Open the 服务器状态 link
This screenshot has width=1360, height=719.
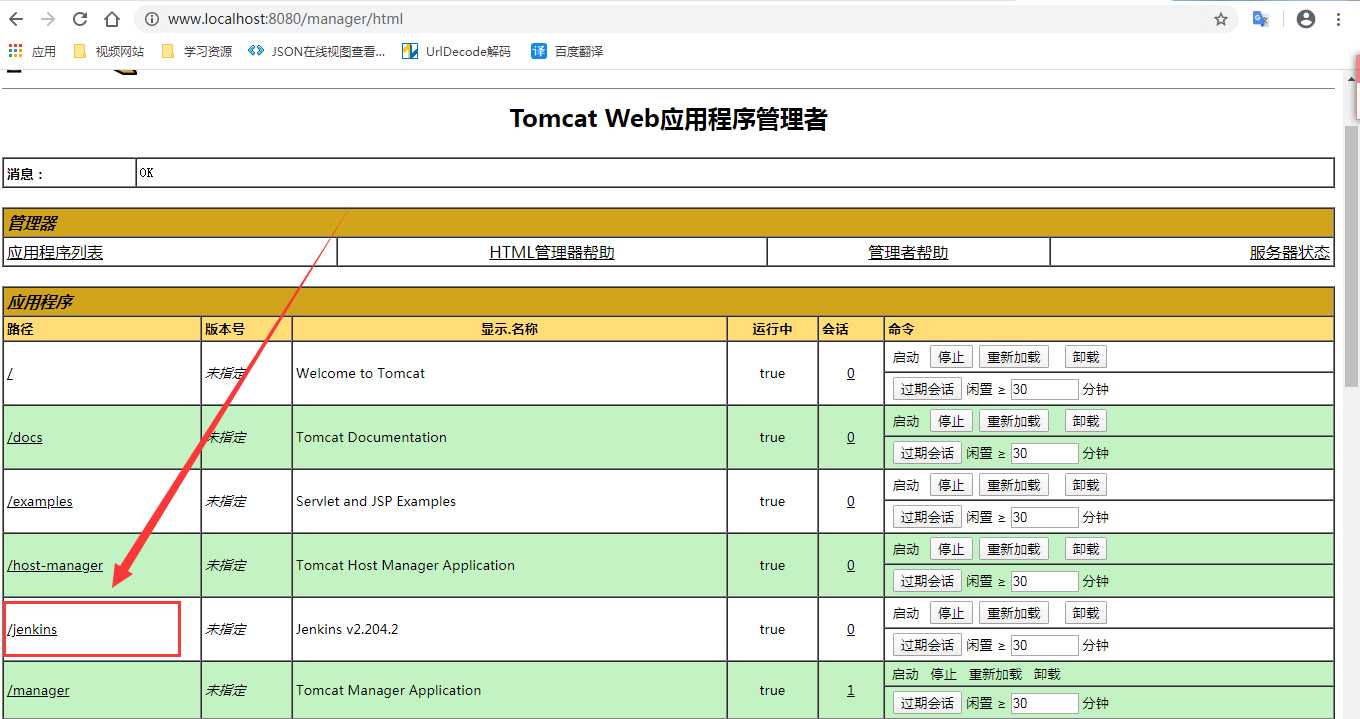(1290, 252)
